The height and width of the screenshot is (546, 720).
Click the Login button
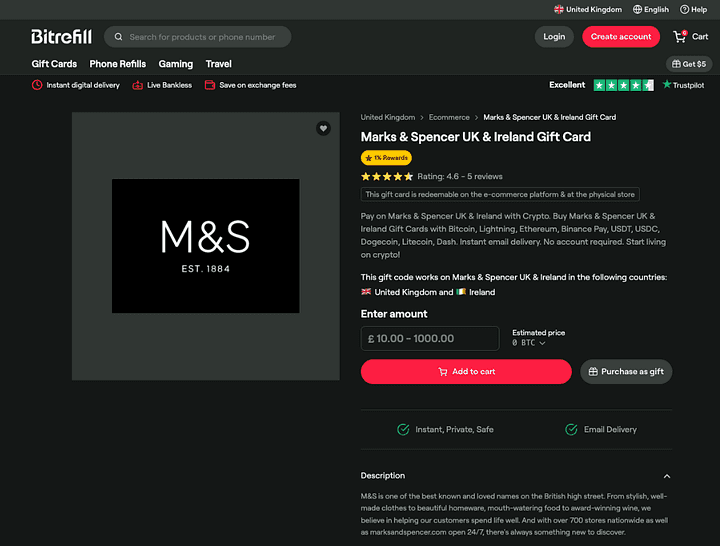click(x=554, y=37)
